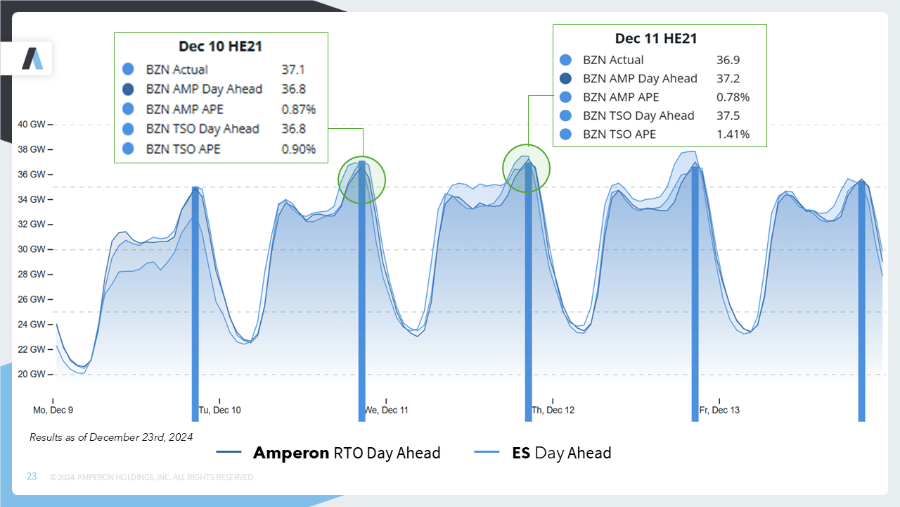Click BZN TSO APE dot in Dec 11 tooltip
900x507 pixels.
[x=565, y=134]
